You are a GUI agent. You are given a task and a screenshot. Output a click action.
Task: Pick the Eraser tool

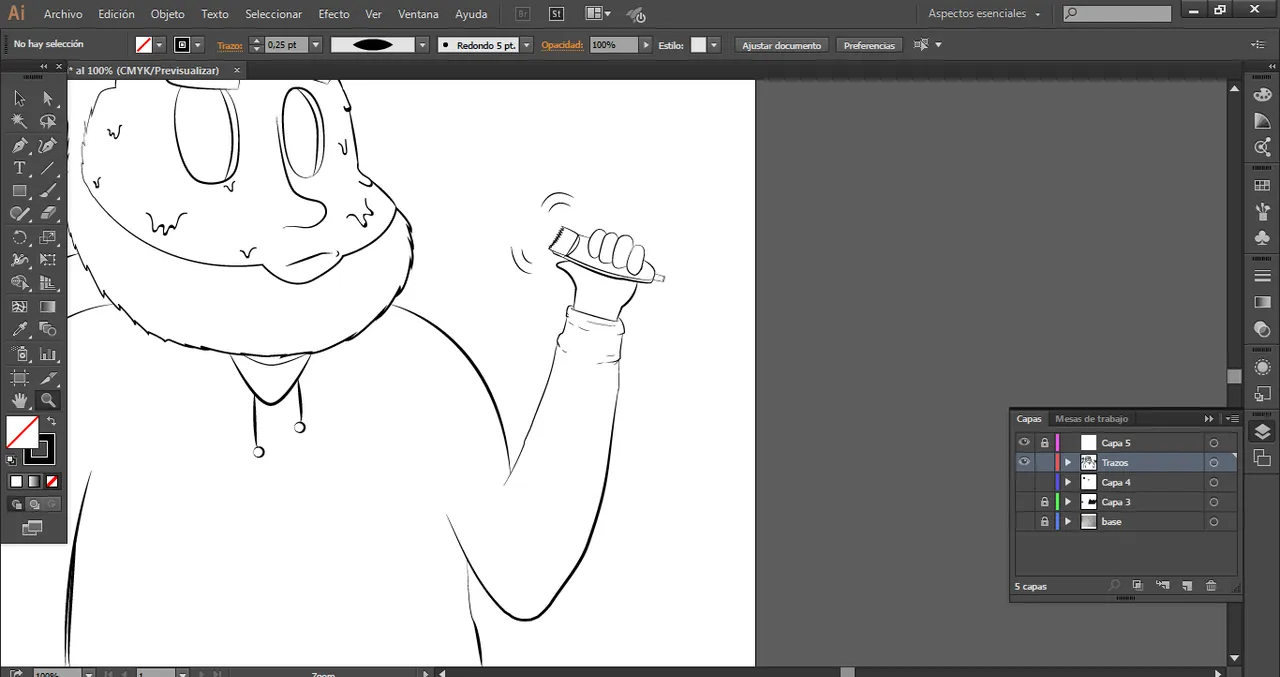(x=47, y=214)
